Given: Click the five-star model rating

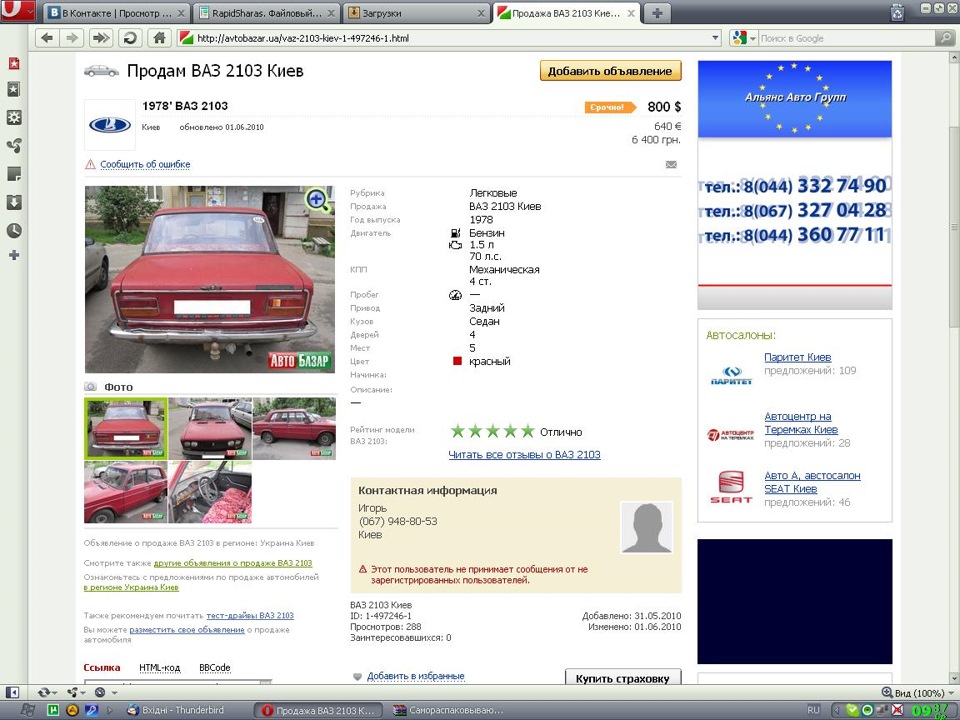Looking at the screenshot, I should pos(492,432).
